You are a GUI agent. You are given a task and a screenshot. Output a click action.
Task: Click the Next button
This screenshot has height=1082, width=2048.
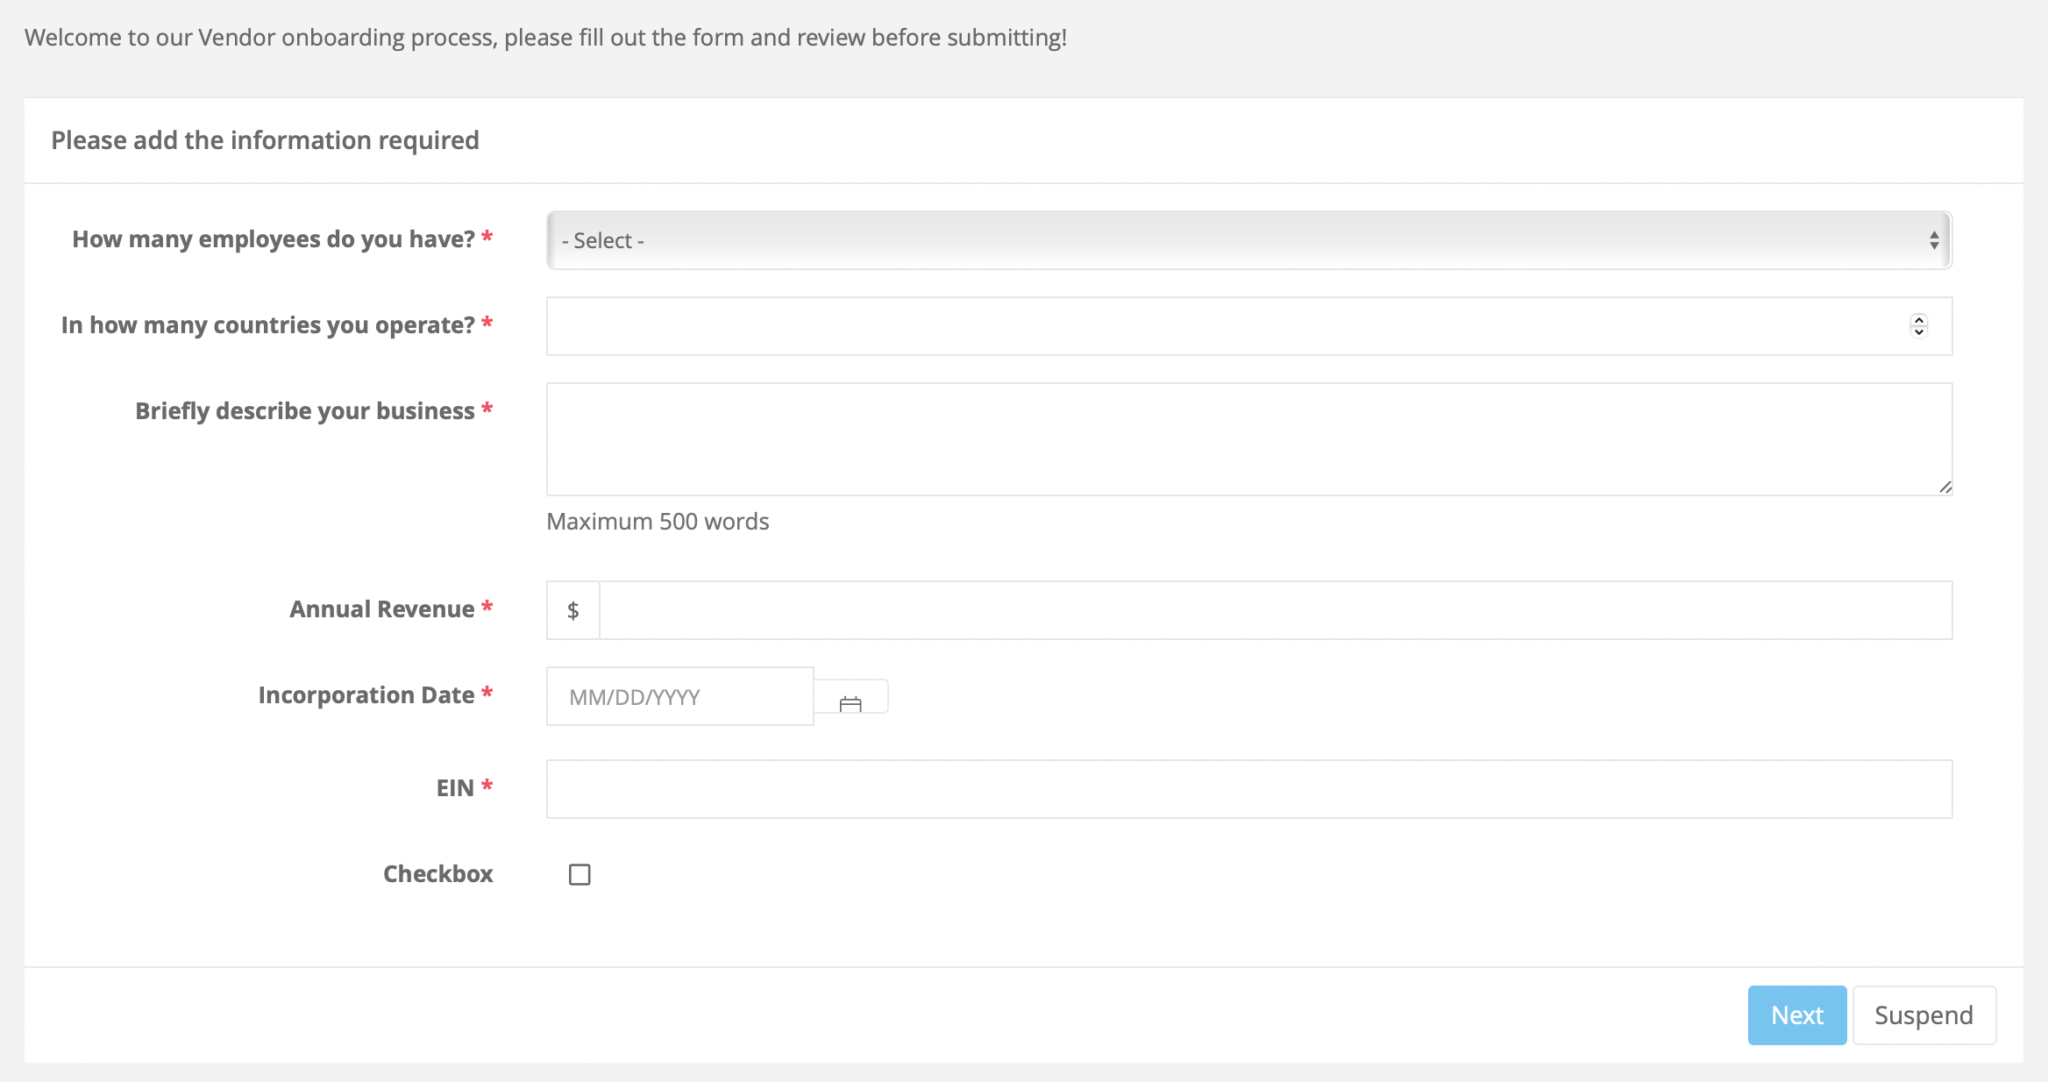coord(1797,1014)
